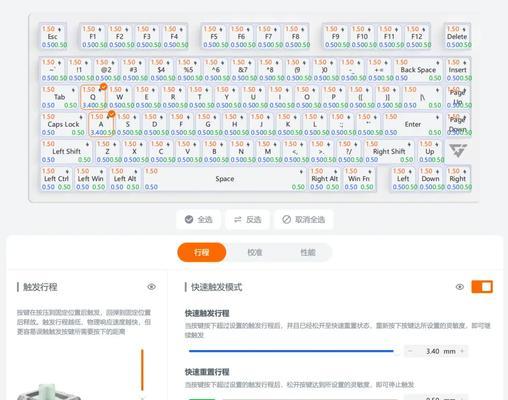Screen dimensions: 508x400
Task: Select the Up arrow key
Action: pyautogui.click(x=430, y=152)
